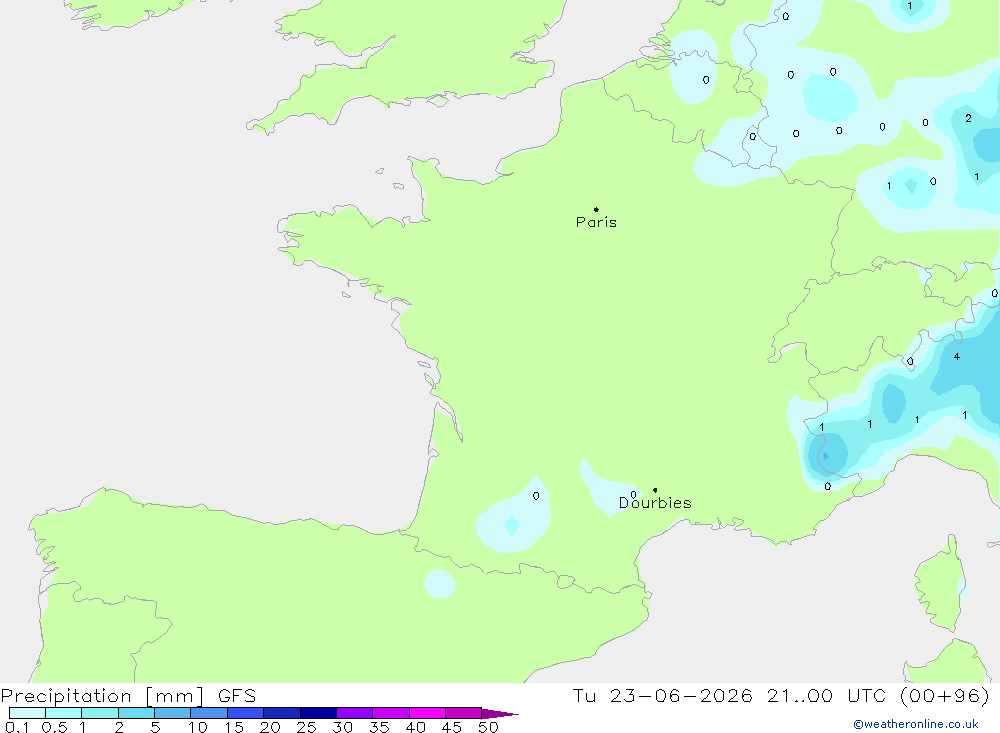The width and height of the screenshot is (1000, 733).
Task: Click the 'Precipitation [mm] GFS' title
Action: tap(128, 695)
